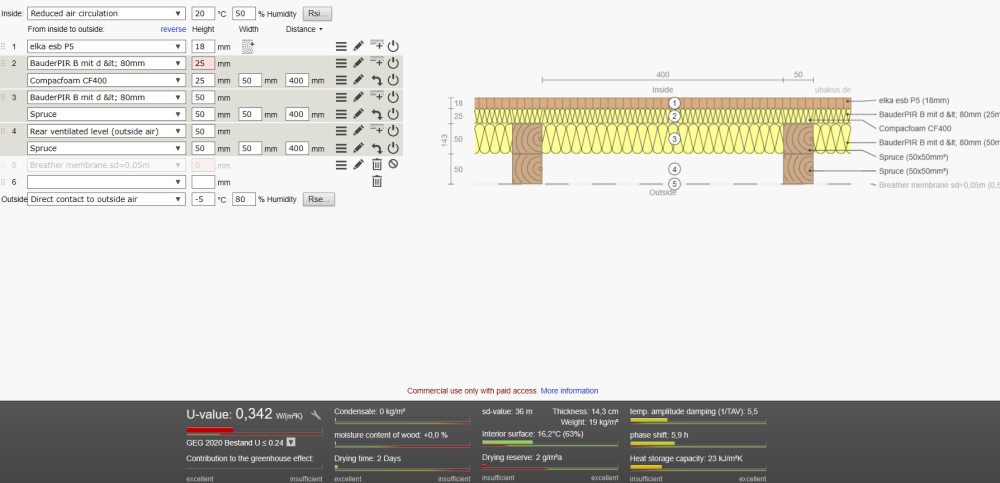The width and height of the screenshot is (1000, 483).
Task: Remove layer 3 Spruce framing using arrow icon
Action: (377, 114)
